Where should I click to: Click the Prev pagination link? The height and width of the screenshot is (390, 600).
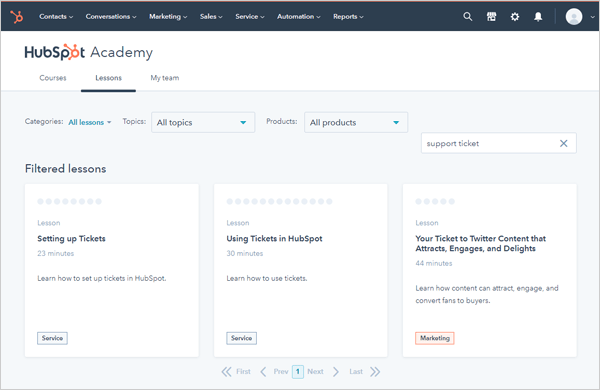click(280, 372)
